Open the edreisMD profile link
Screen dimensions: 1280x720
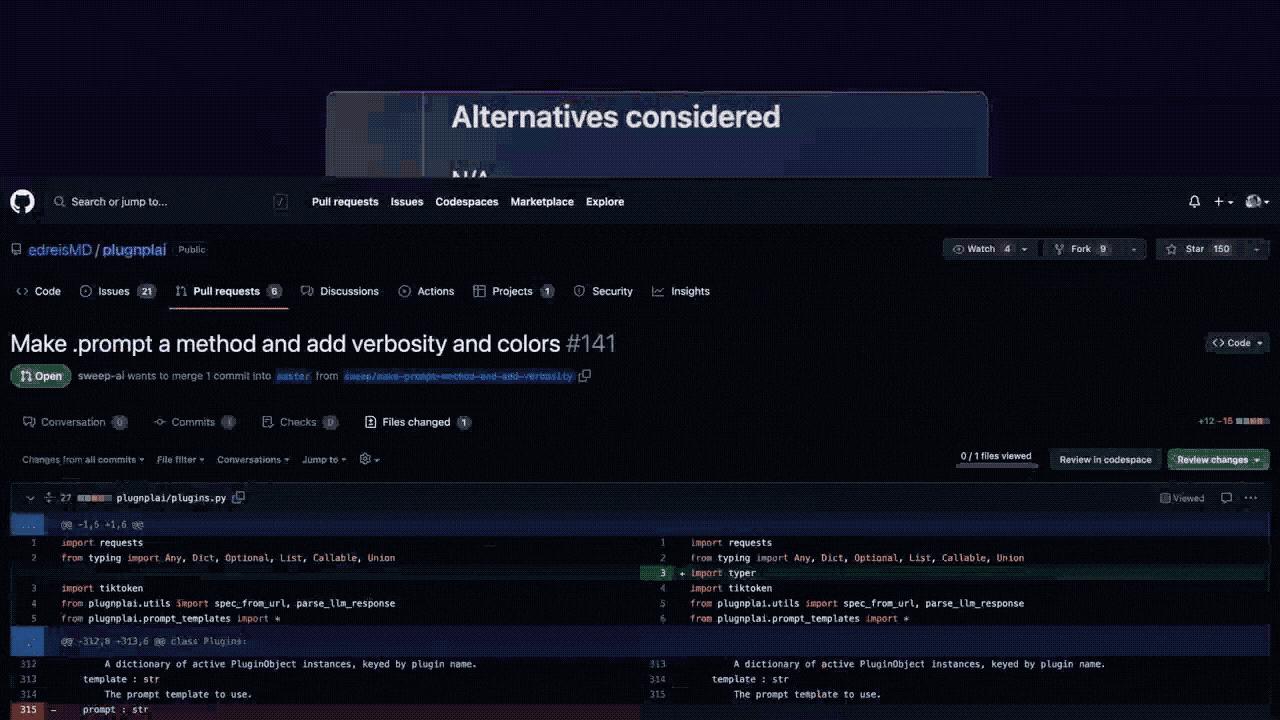pos(60,249)
